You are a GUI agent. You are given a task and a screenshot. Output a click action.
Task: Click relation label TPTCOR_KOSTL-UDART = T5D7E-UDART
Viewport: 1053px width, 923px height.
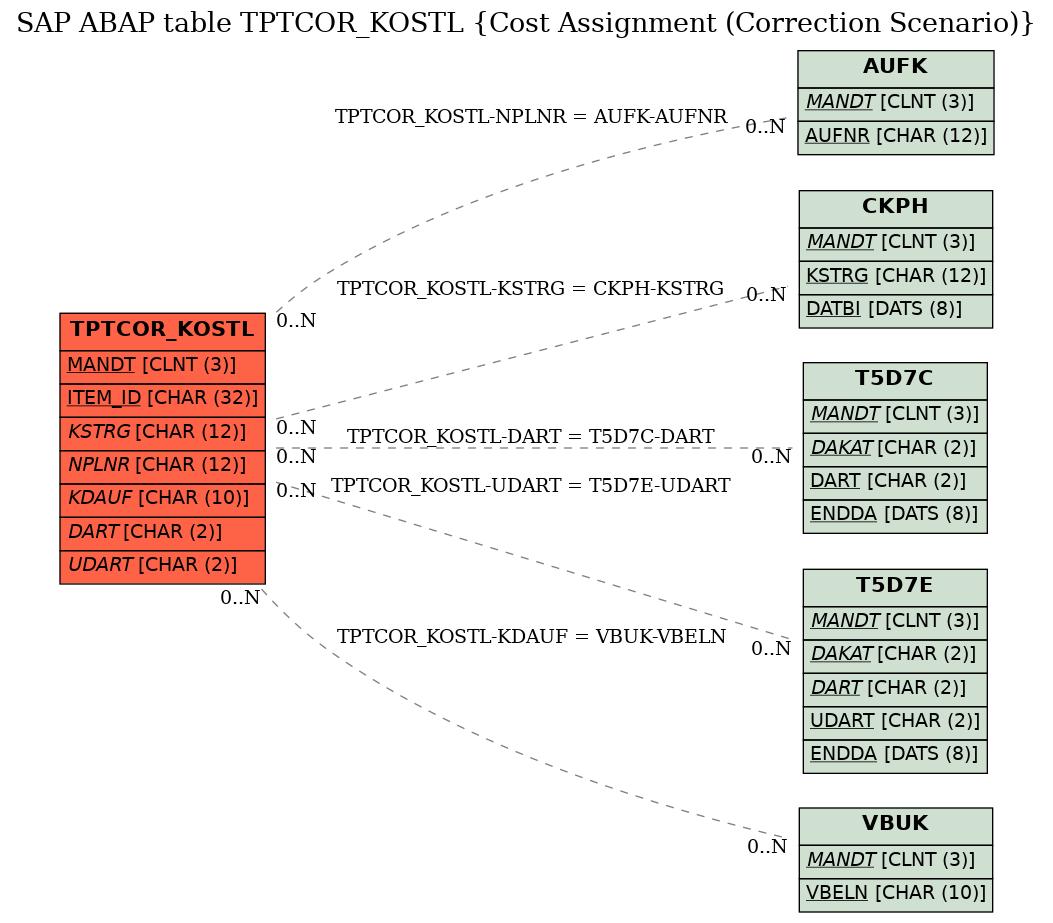point(530,486)
